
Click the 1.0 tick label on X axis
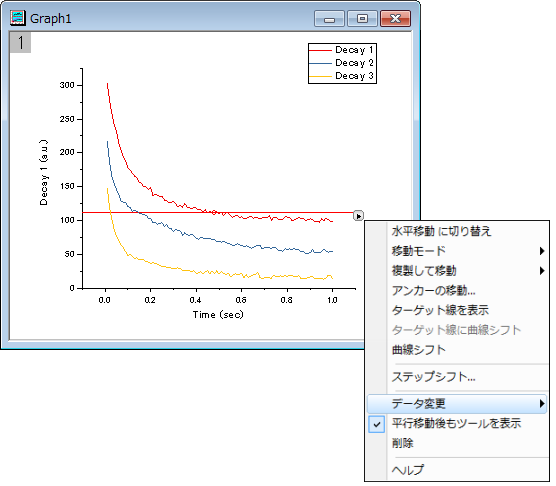point(332,300)
